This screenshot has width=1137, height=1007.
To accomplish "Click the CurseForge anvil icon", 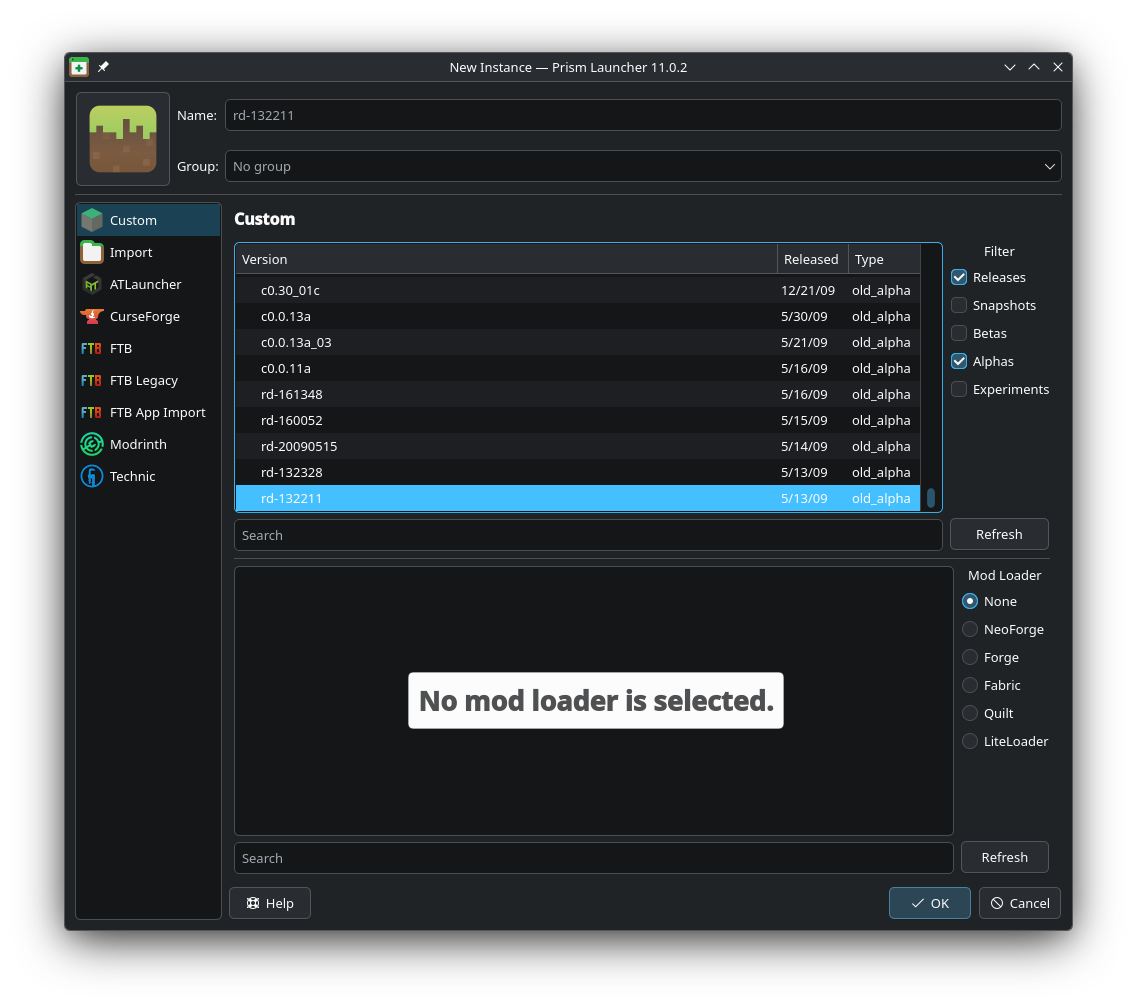I will [92, 316].
